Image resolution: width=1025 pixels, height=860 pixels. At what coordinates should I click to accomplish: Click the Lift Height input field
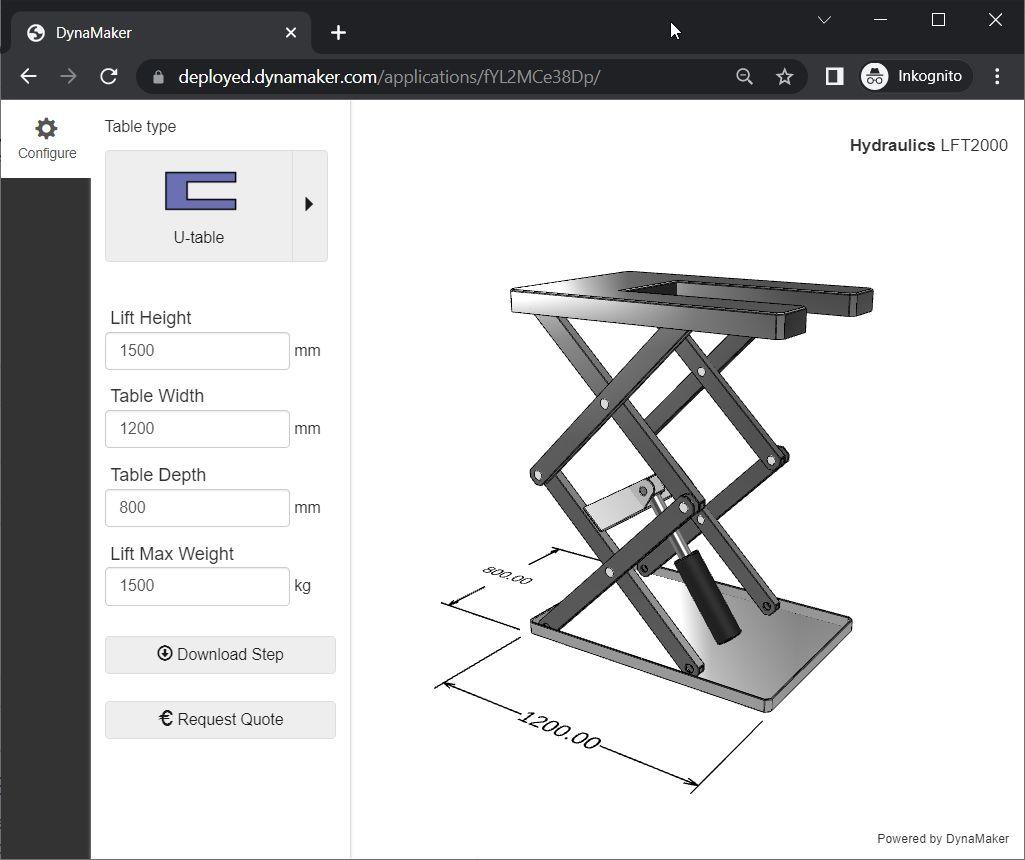[197, 351]
